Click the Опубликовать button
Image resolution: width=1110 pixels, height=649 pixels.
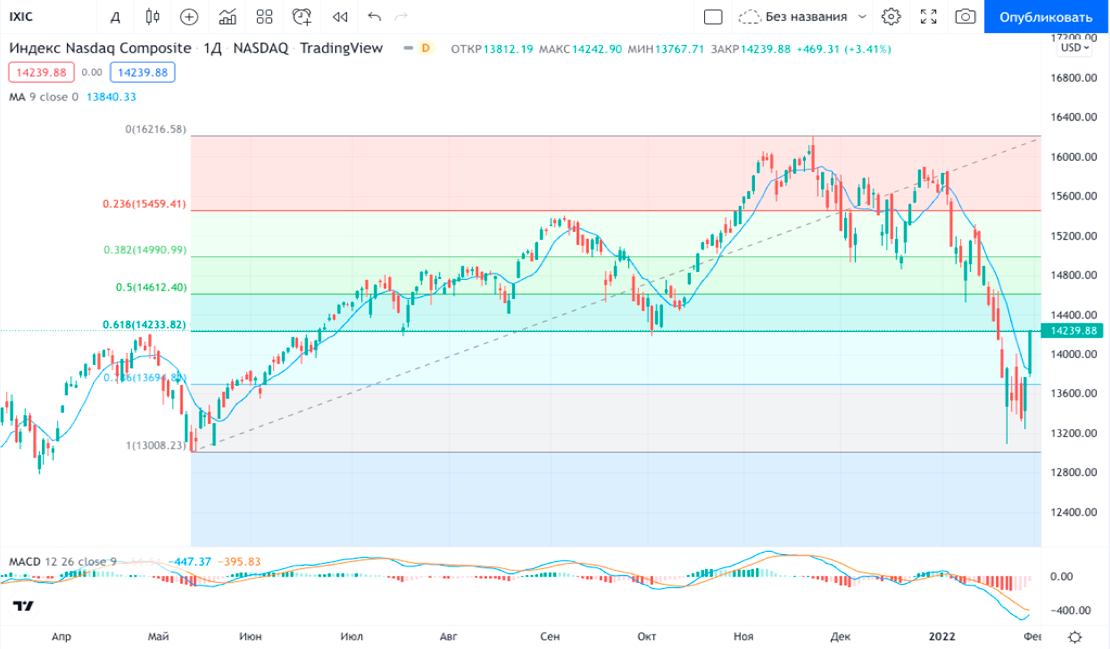pos(1046,17)
